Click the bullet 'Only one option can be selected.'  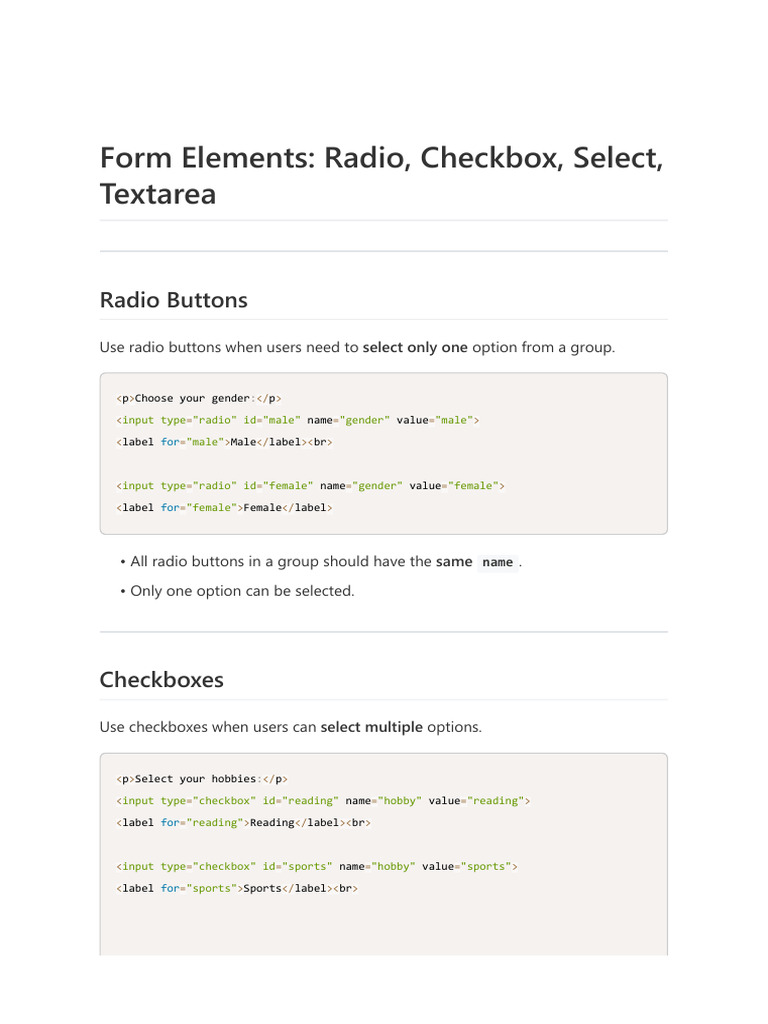pyautogui.click(x=242, y=591)
